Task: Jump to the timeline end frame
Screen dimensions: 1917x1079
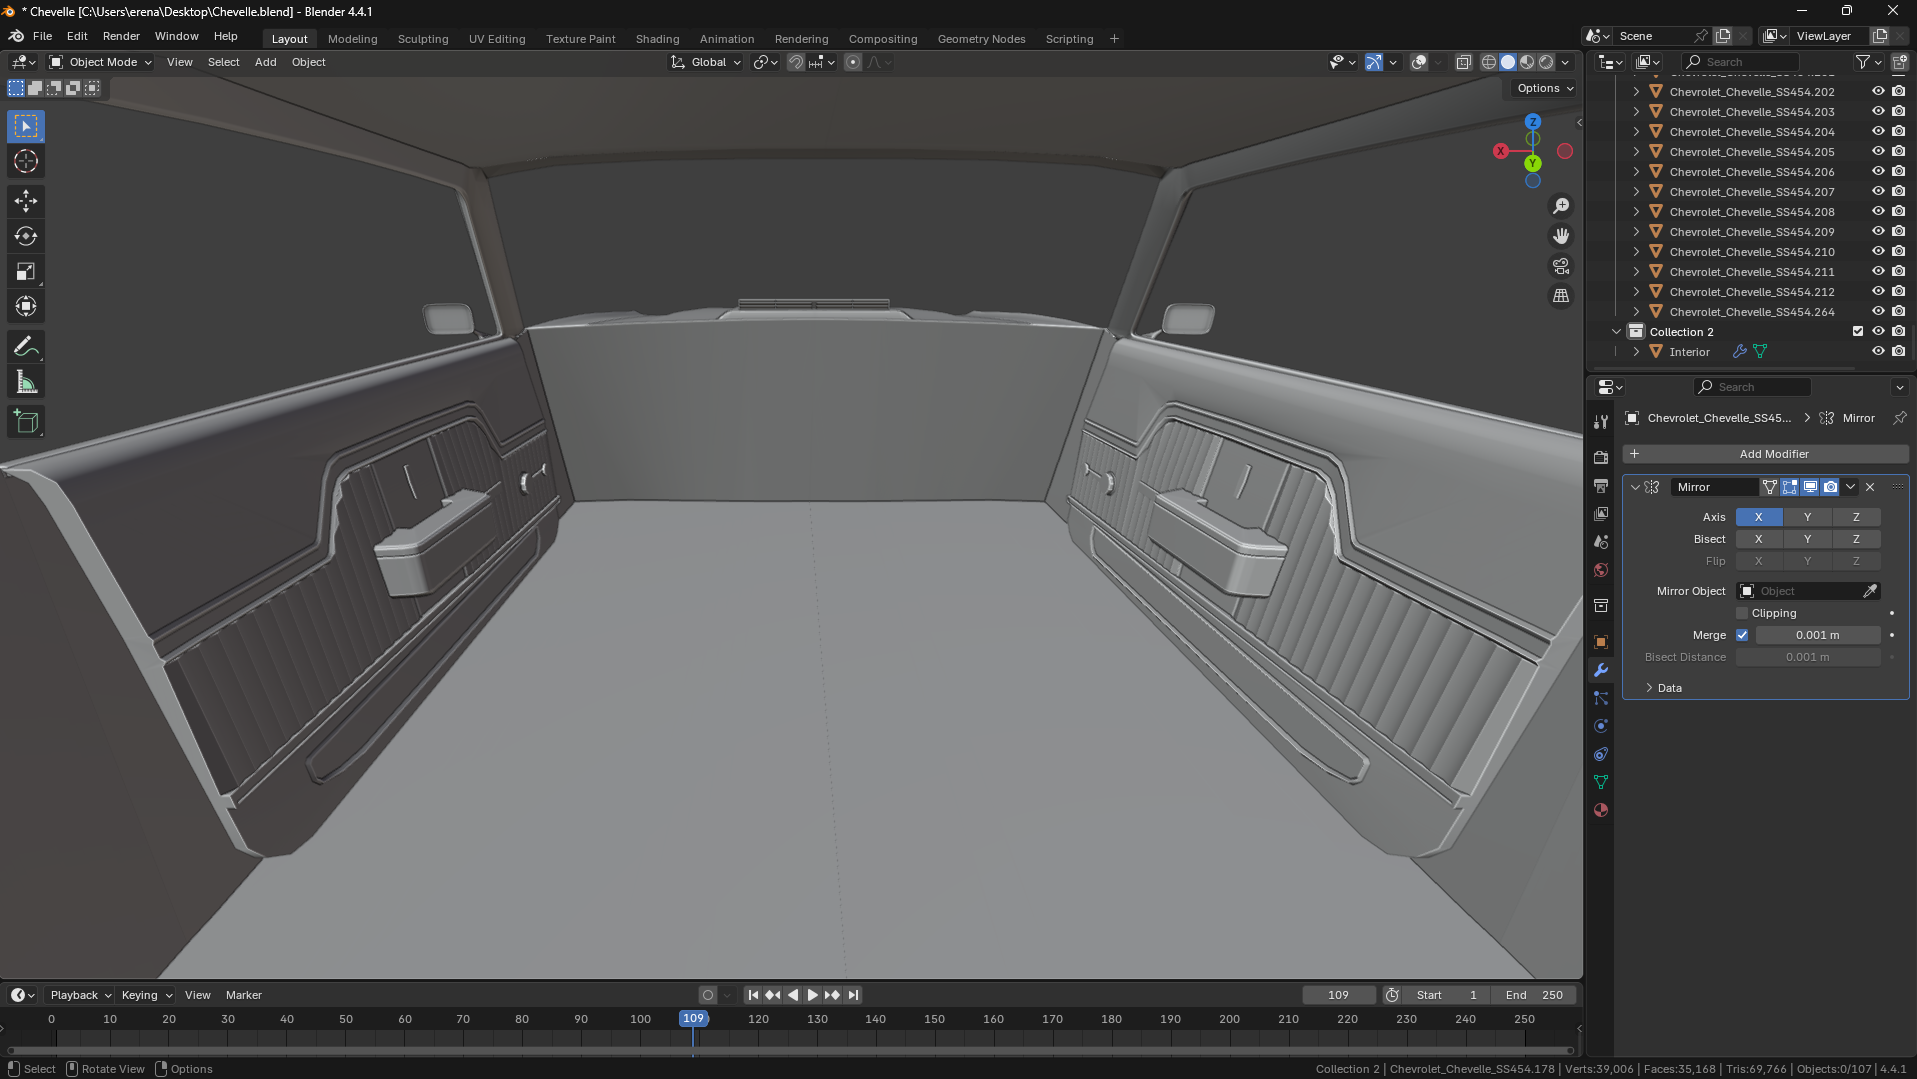Action: [x=853, y=995]
